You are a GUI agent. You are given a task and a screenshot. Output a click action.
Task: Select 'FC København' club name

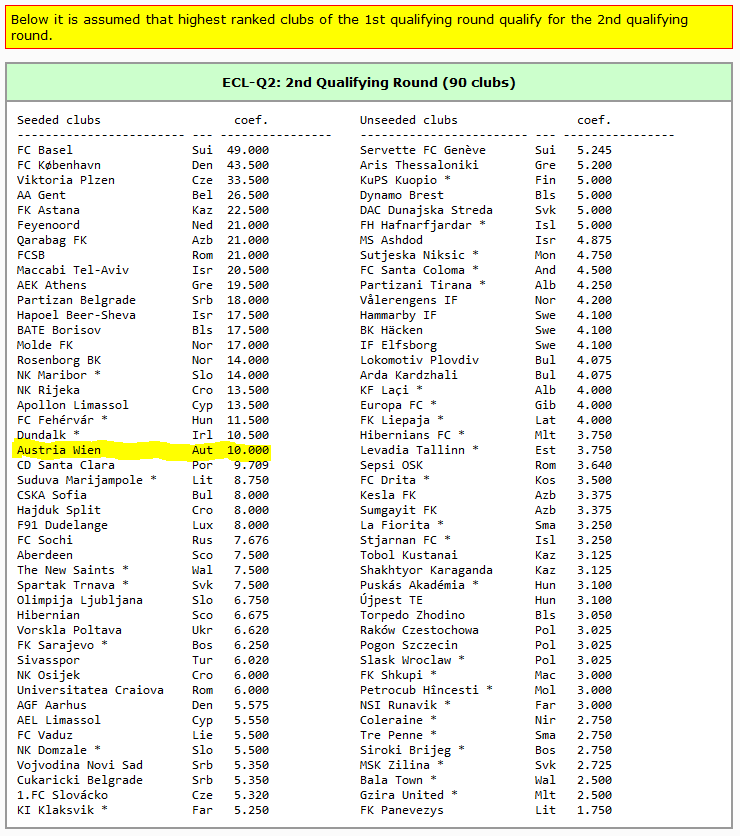point(59,165)
